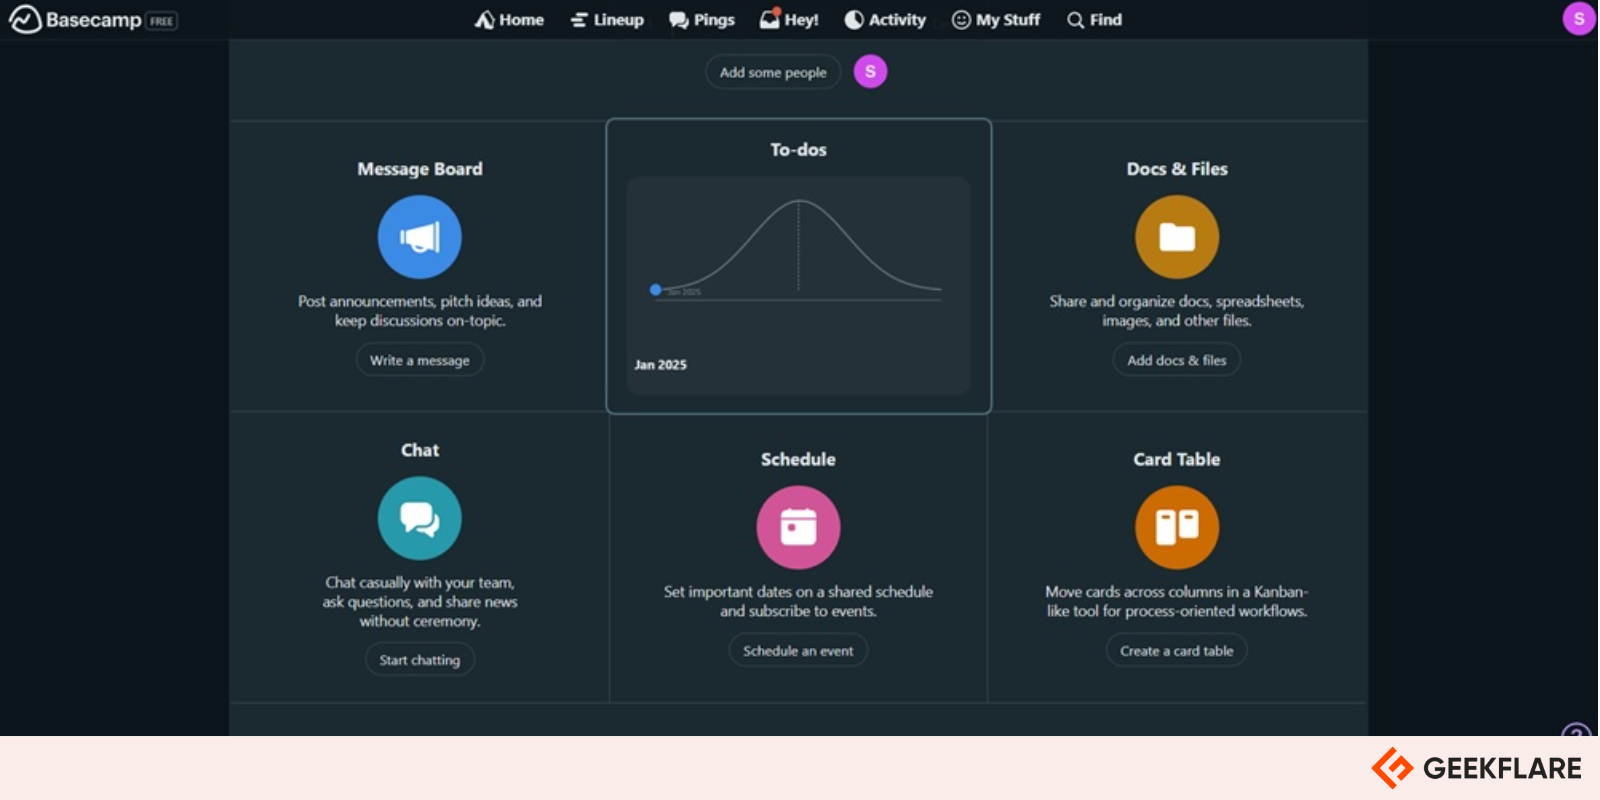Click the Card Table description text
This screenshot has width=1600, height=800.
pyautogui.click(x=1177, y=601)
